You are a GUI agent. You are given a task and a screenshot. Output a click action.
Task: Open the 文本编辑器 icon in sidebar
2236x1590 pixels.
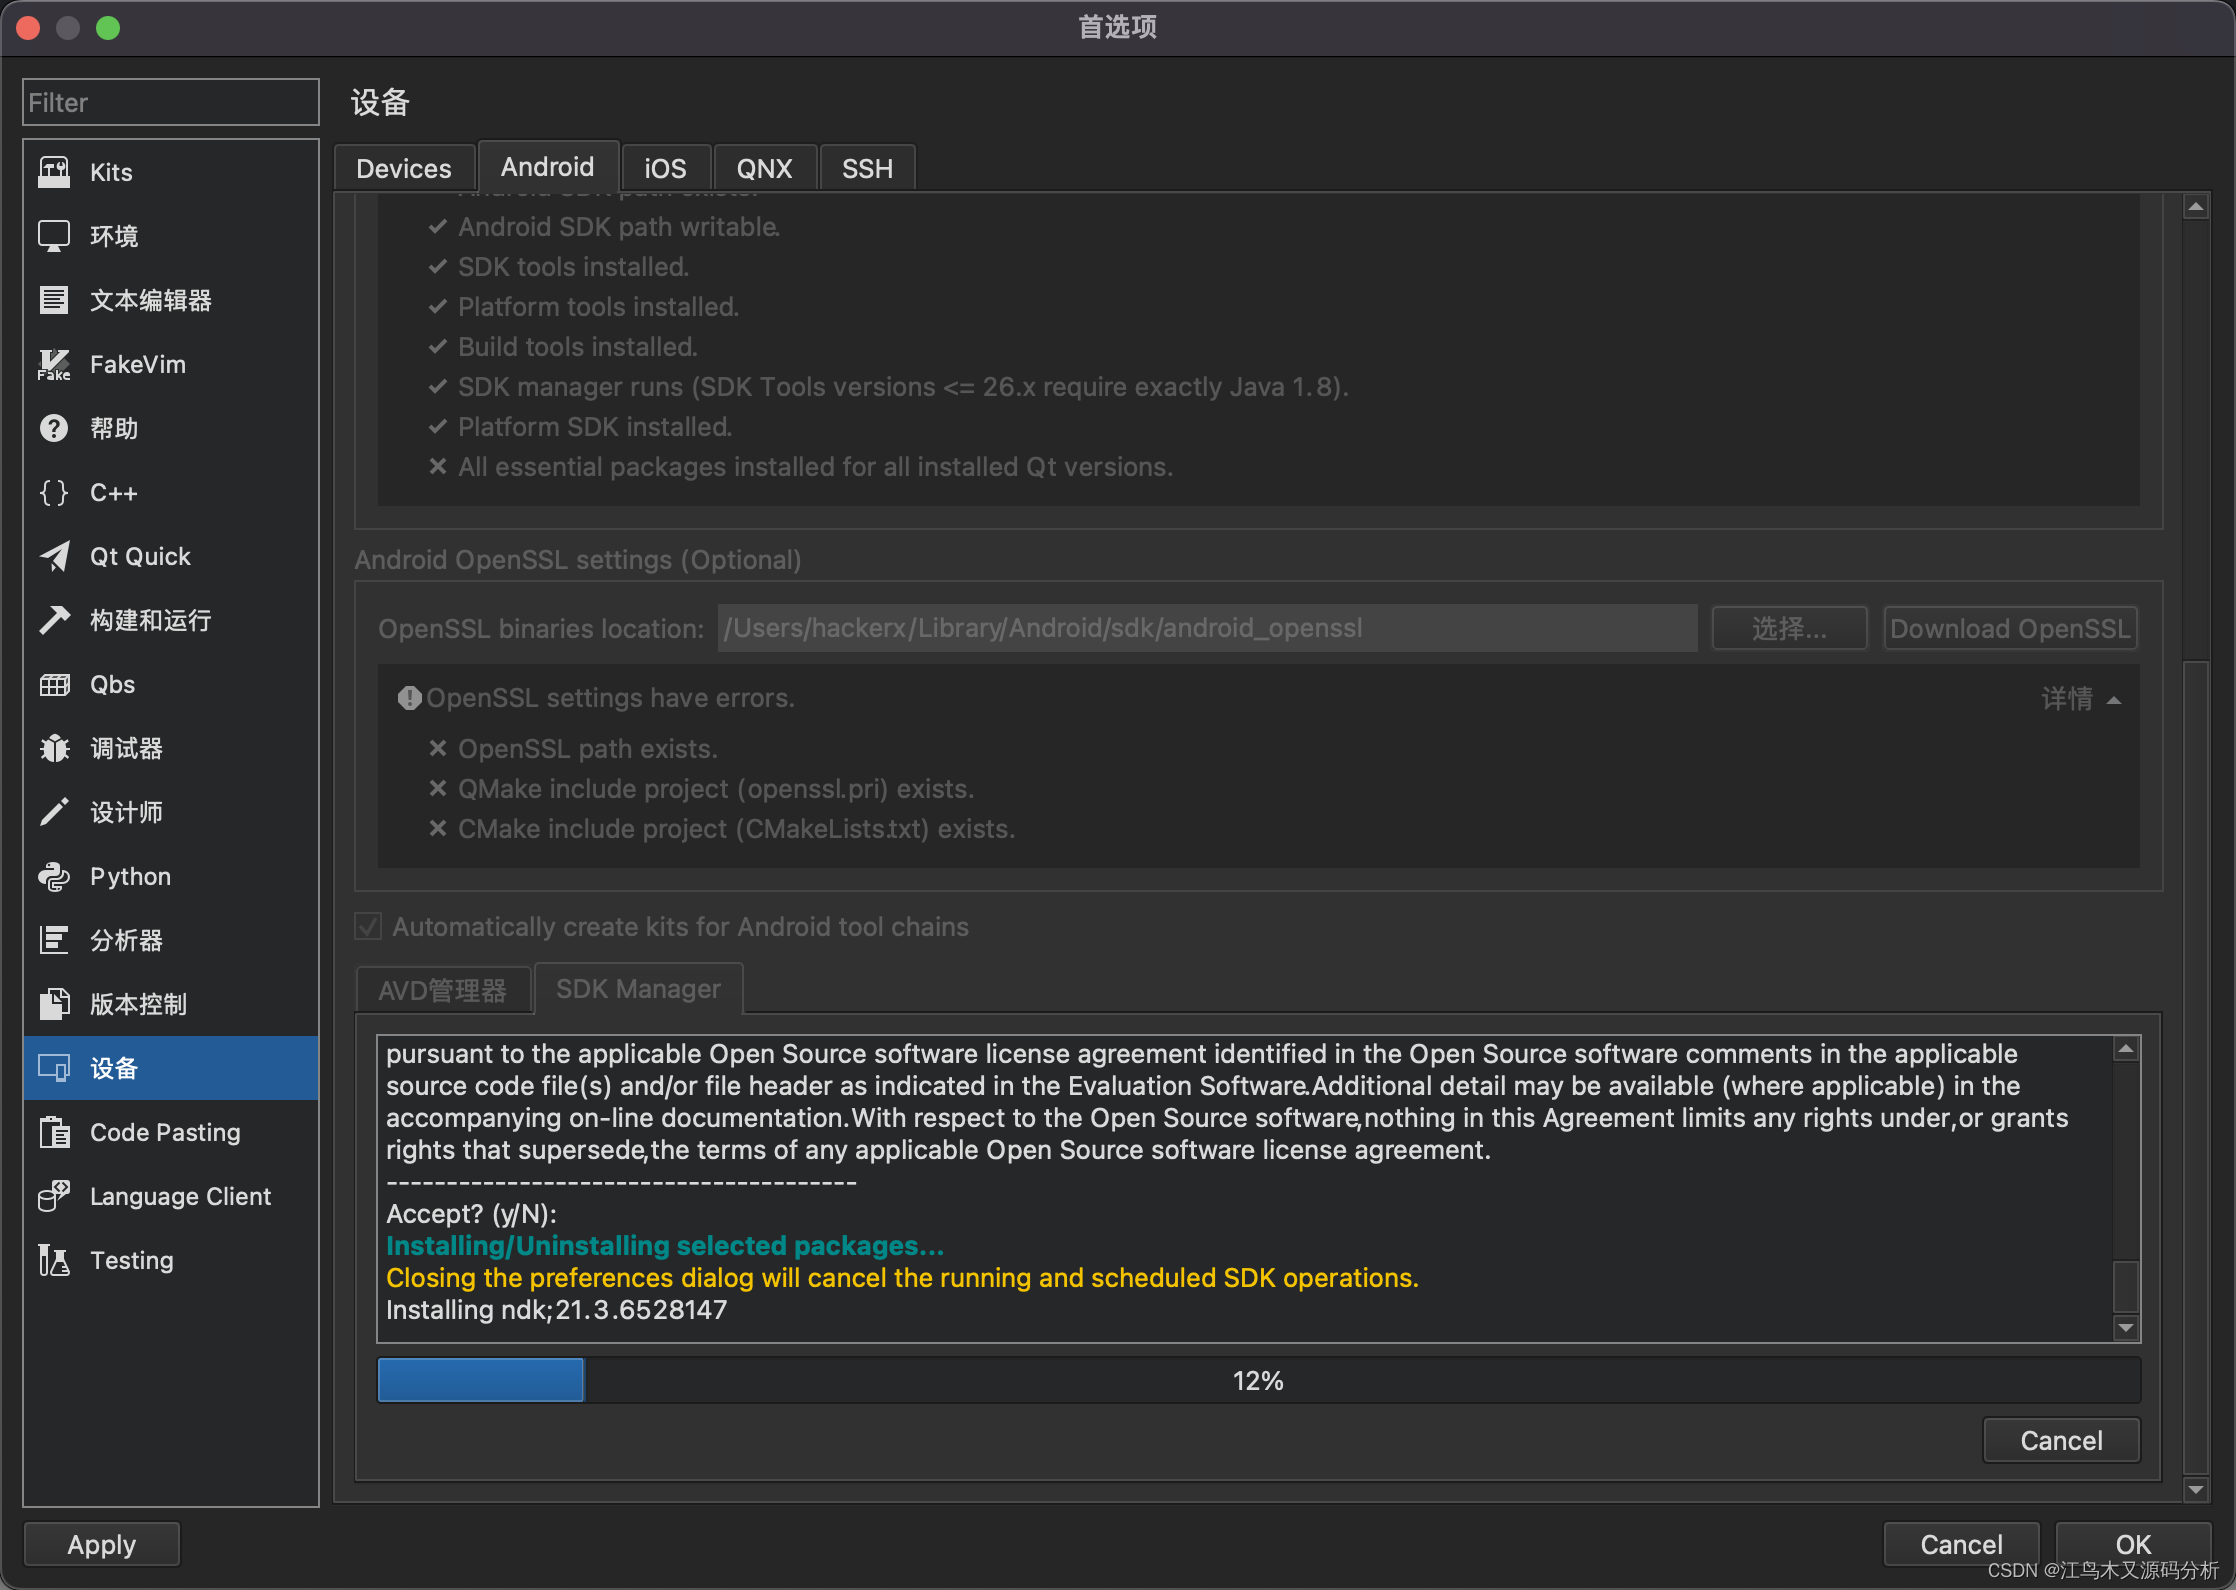tap(54, 300)
